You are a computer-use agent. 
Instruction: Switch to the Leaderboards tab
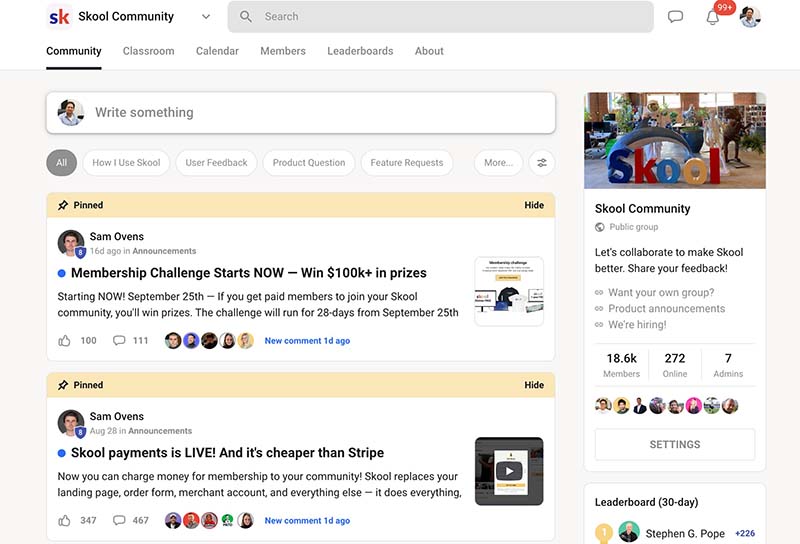tap(360, 51)
